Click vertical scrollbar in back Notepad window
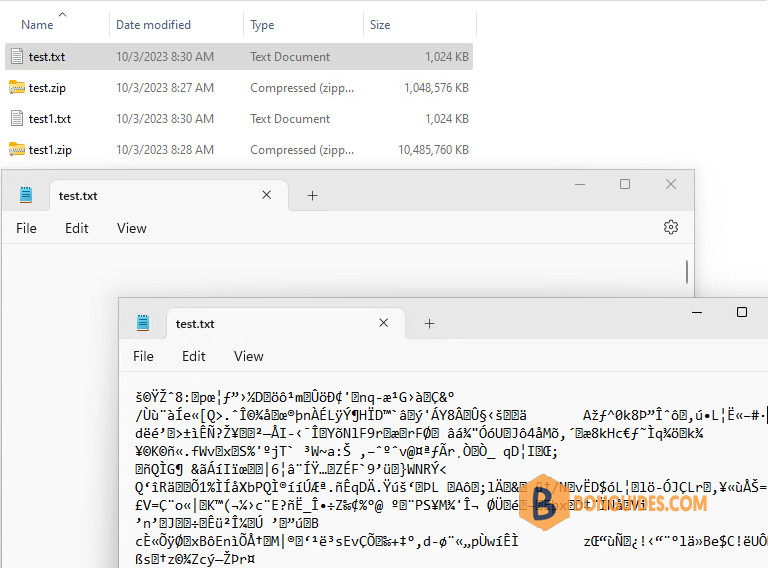Viewport: 768px width, 568px height. pos(687,272)
